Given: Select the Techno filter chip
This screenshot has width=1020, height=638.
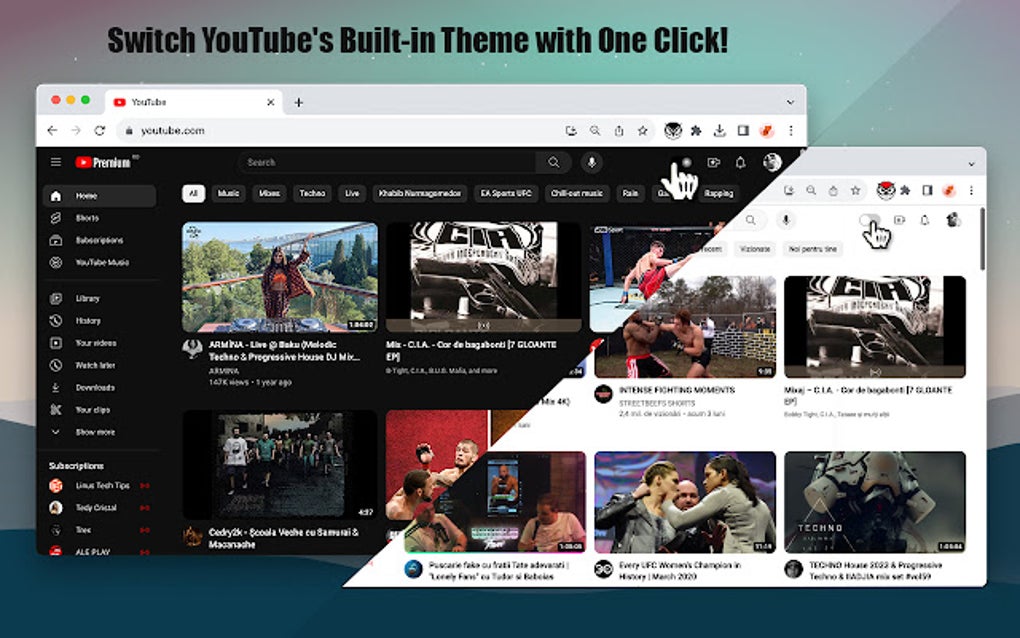Looking at the screenshot, I should (312, 193).
